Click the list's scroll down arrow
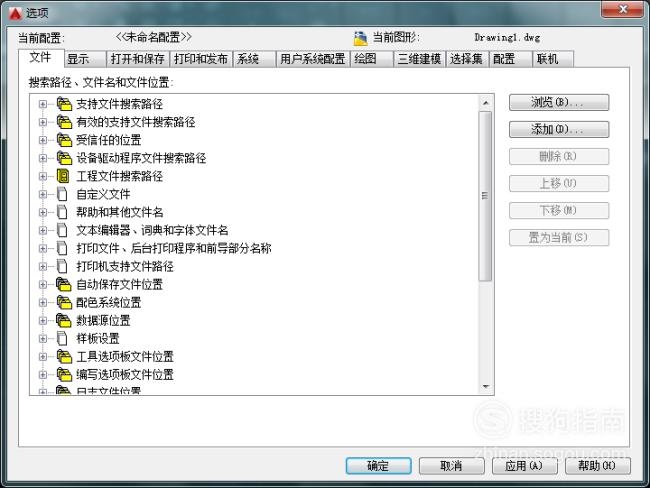Screen dimensions: 650x488 pyautogui.click(x=485, y=387)
